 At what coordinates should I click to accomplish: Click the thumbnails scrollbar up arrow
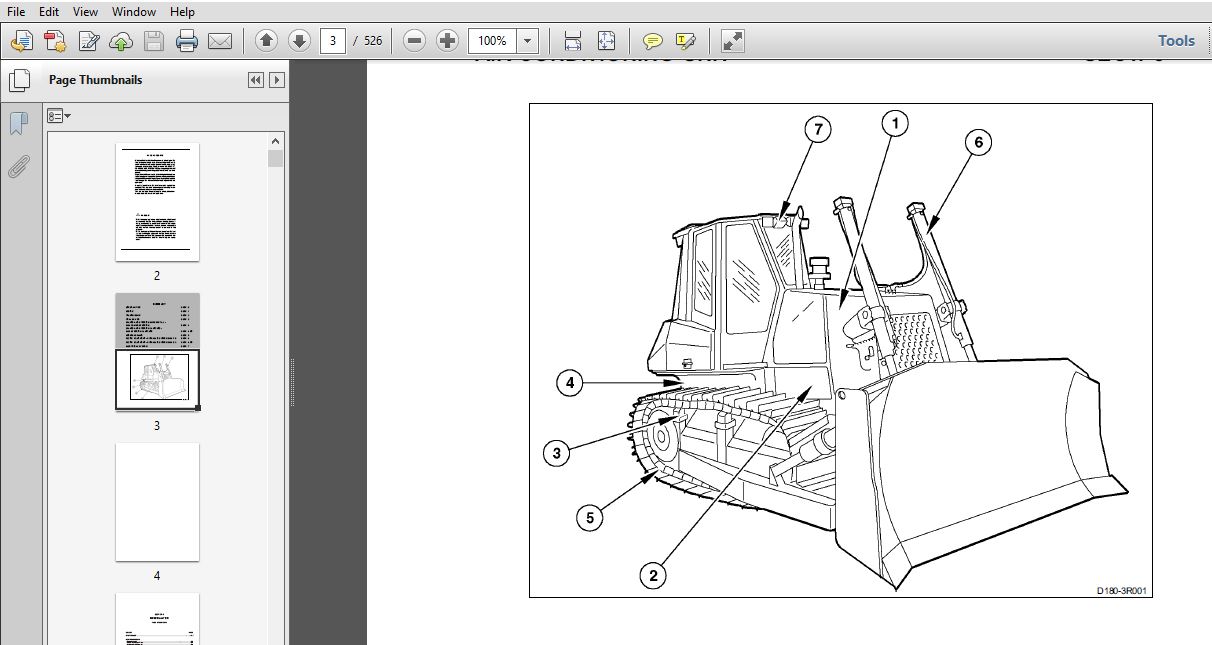click(276, 141)
